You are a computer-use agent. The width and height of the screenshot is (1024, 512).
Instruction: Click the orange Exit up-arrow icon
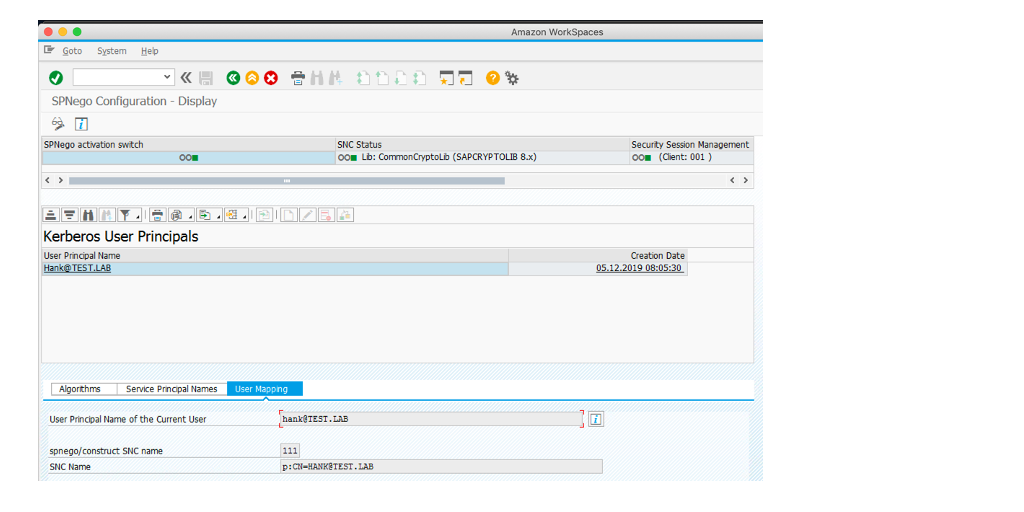pos(252,78)
